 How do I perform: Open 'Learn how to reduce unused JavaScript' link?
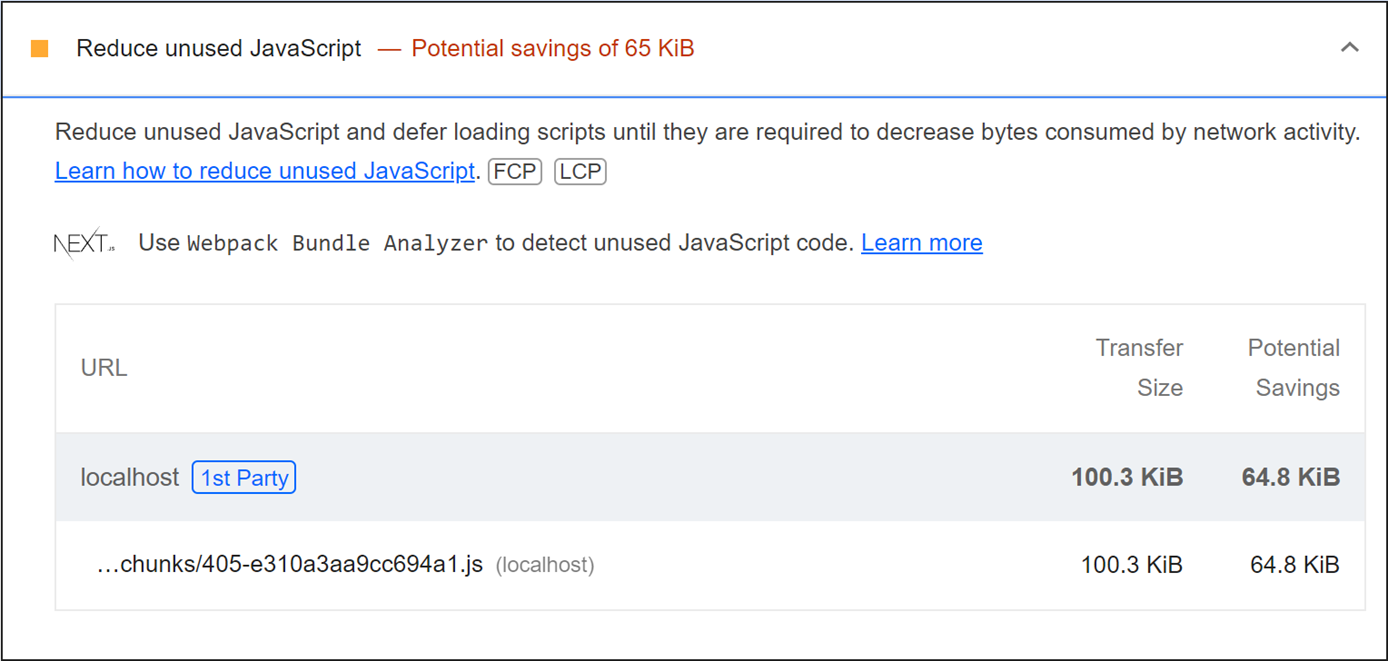tap(264, 171)
